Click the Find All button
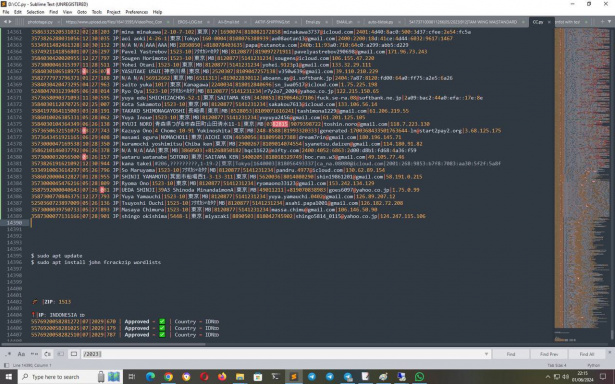 click(x=587, y=354)
